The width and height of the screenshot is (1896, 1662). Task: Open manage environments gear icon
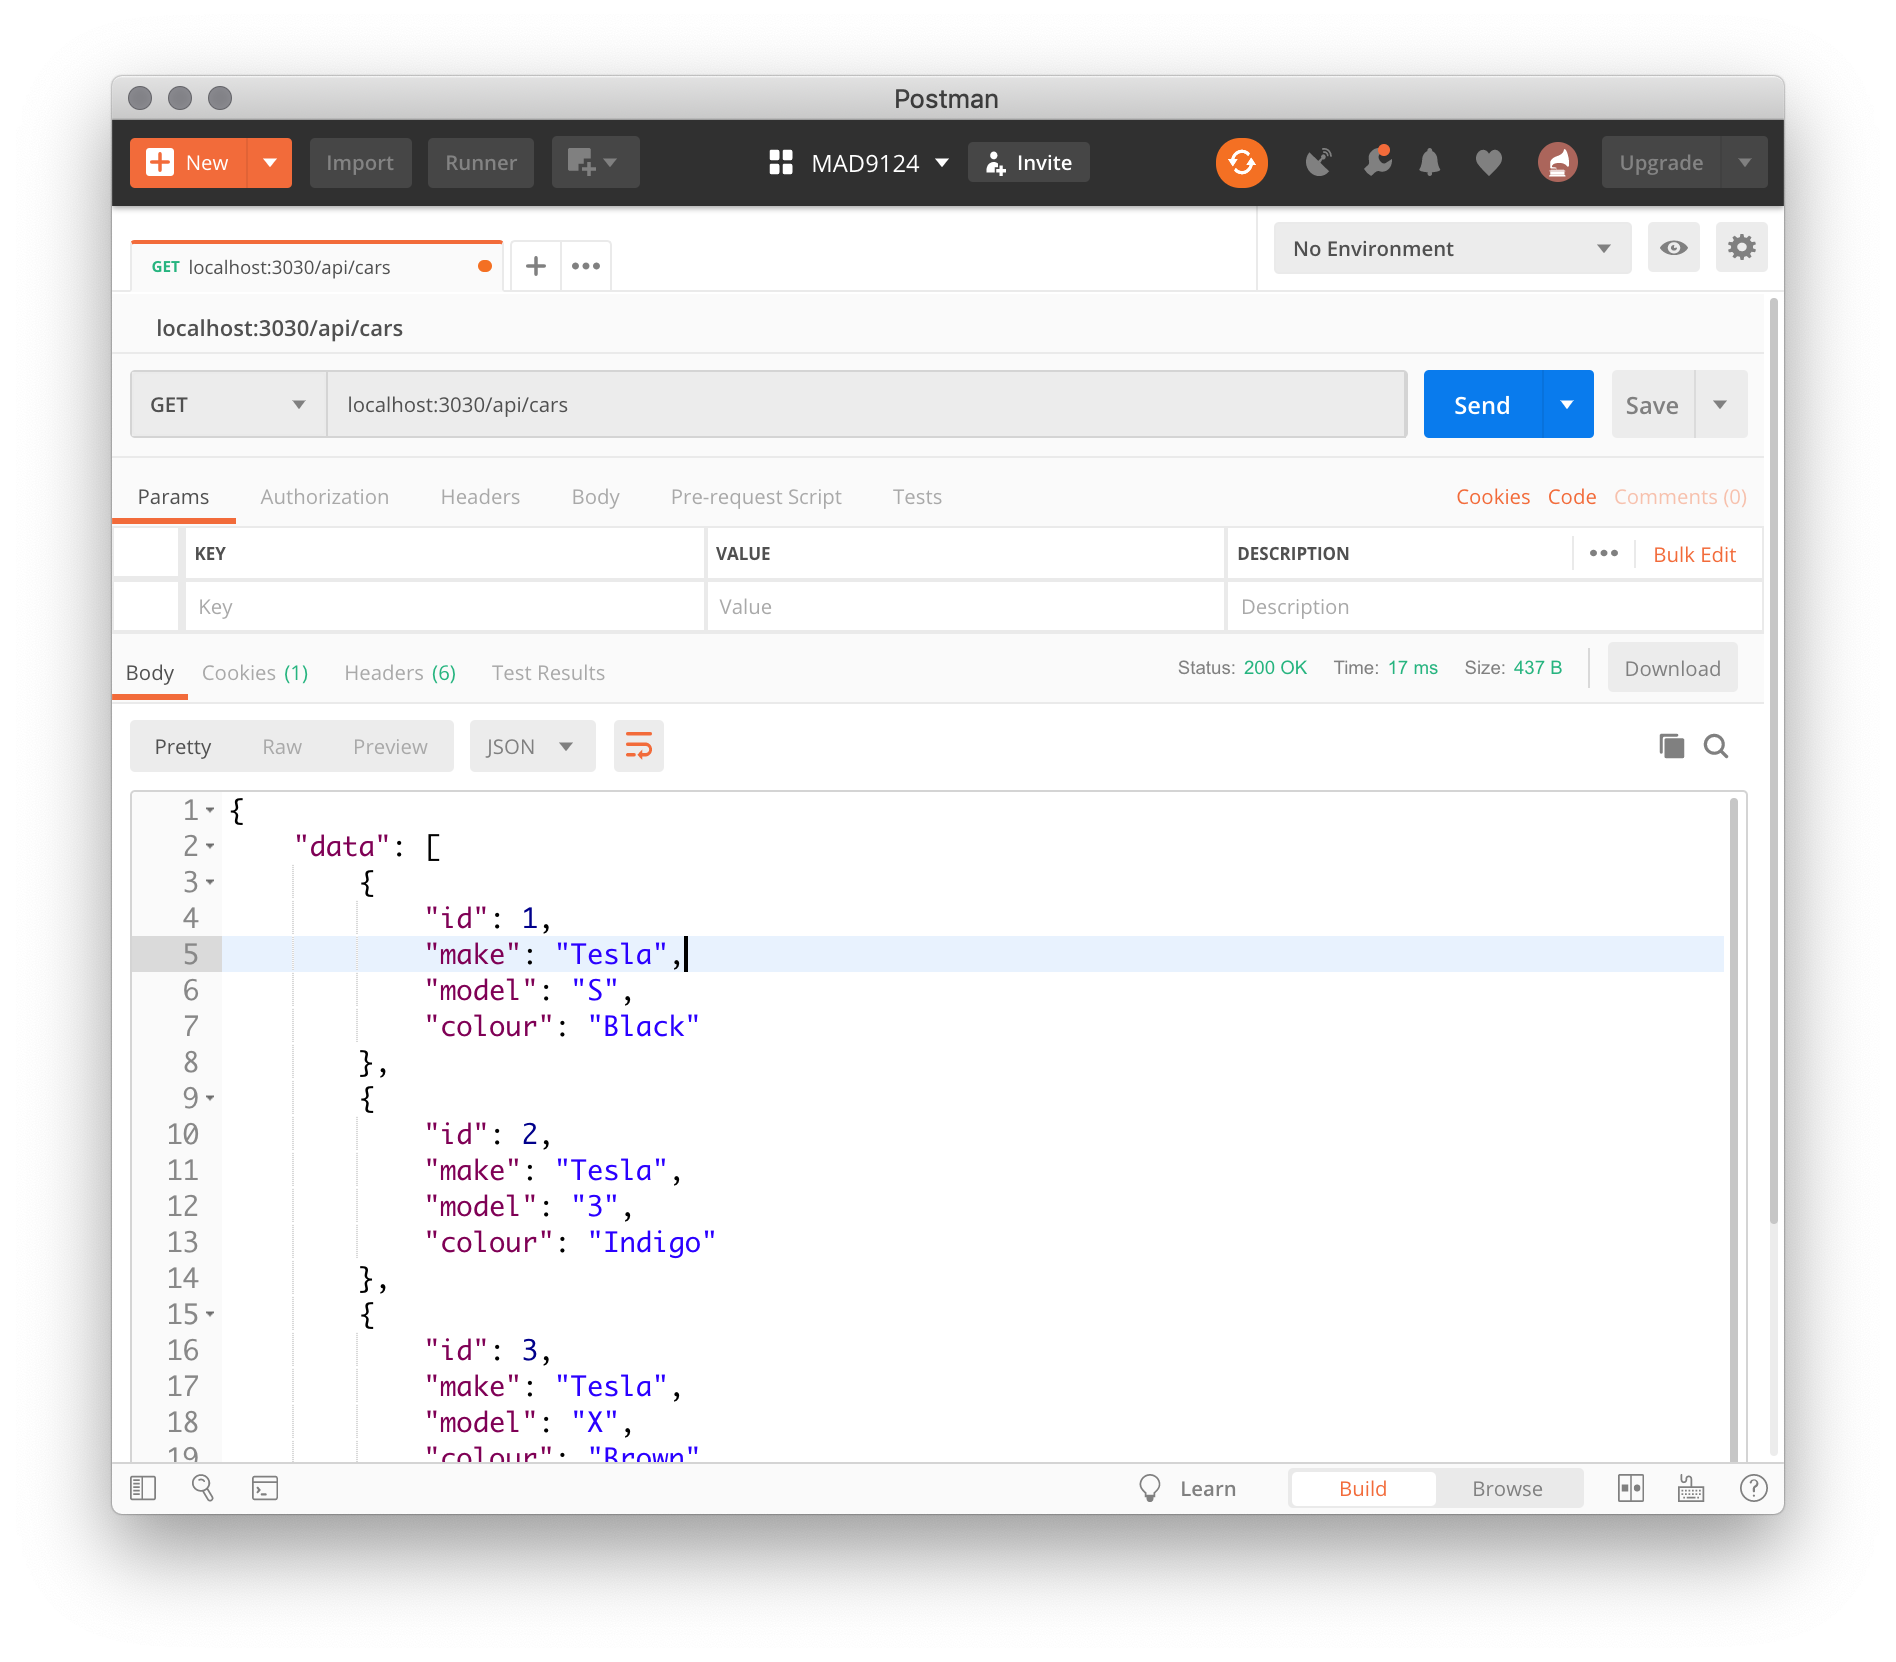pyautogui.click(x=1742, y=248)
